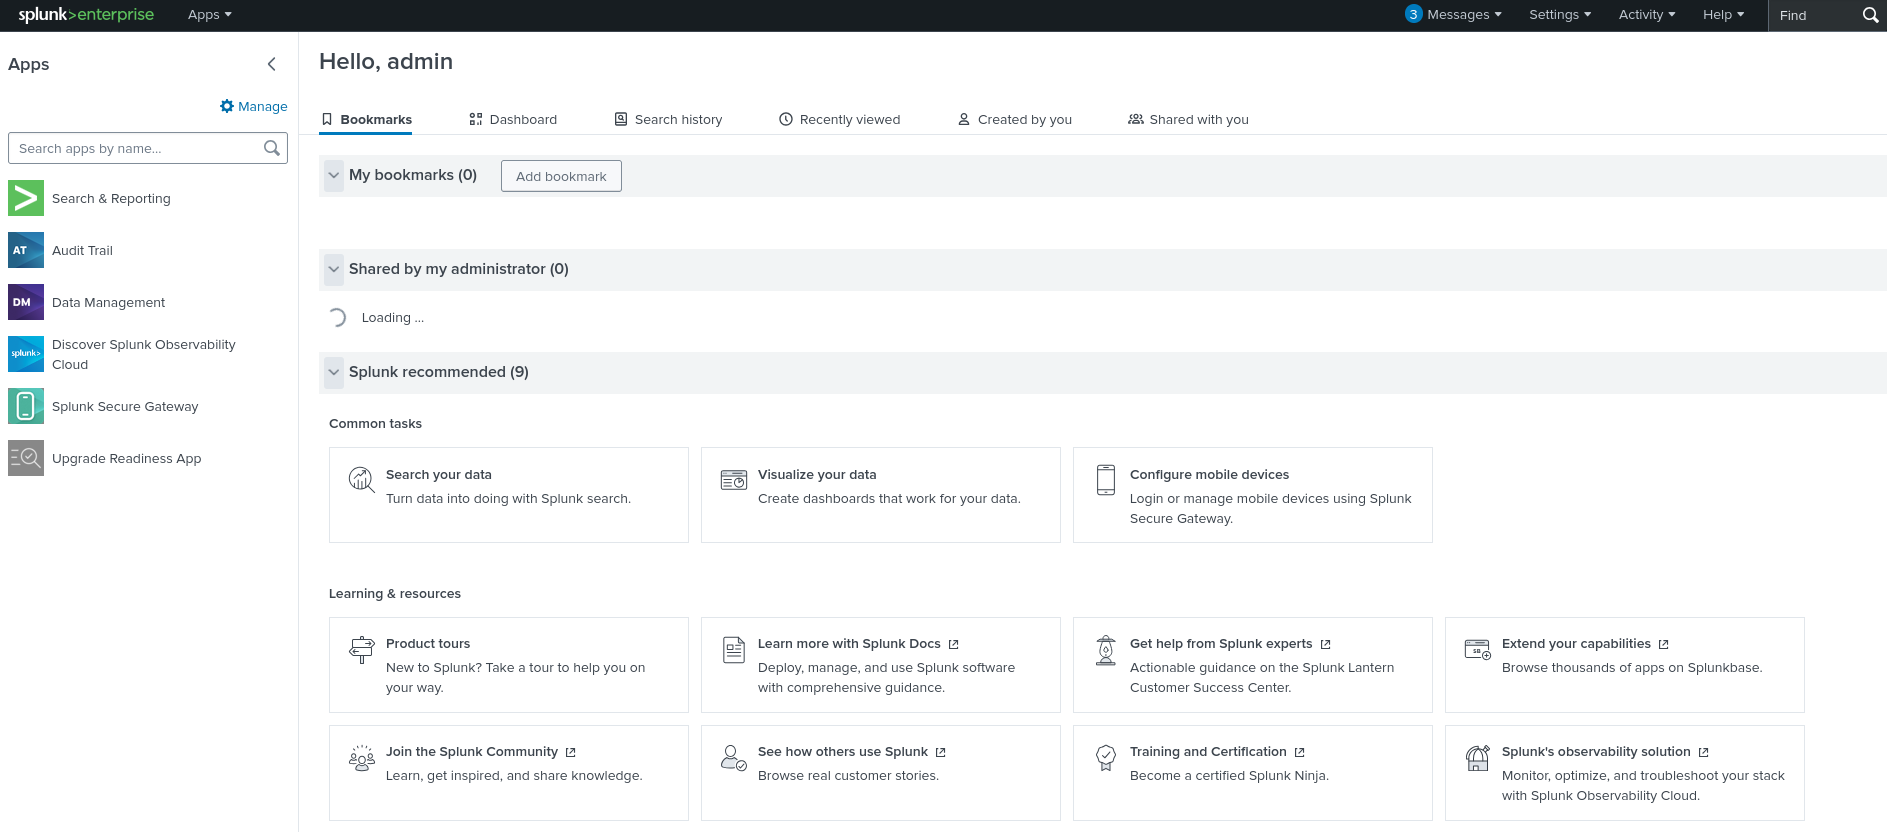Expand the Messages menu
This screenshot has width=1887, height=832.
point(1455,15)
